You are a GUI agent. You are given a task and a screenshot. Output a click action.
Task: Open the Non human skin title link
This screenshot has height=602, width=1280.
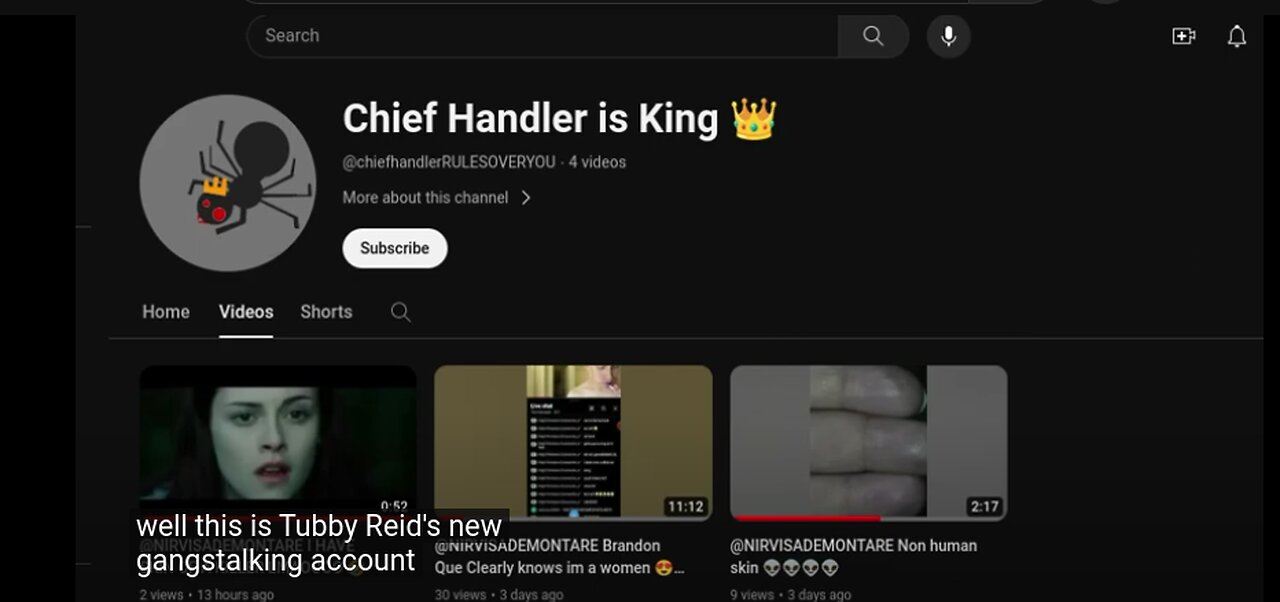pyautogui.click(x=853, y=556)
